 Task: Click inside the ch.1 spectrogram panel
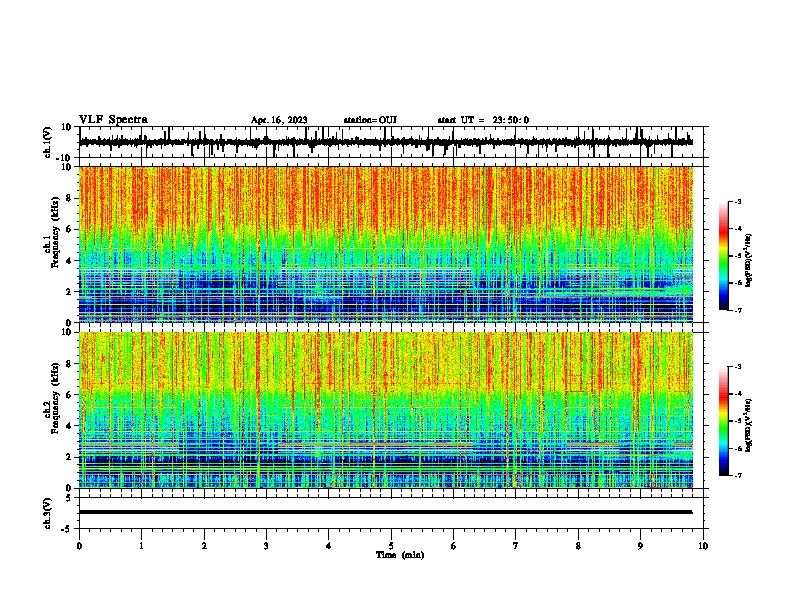(386, 244)
